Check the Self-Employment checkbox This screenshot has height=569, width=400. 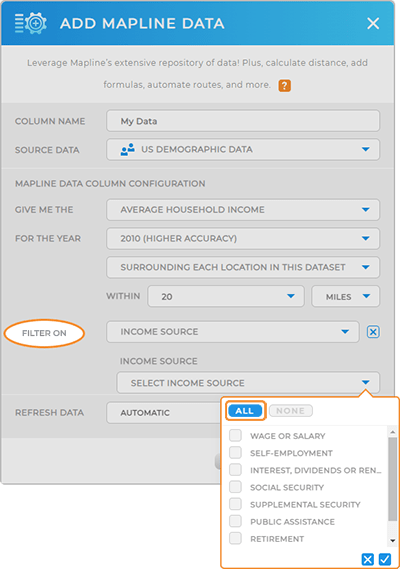pos(235,453)
